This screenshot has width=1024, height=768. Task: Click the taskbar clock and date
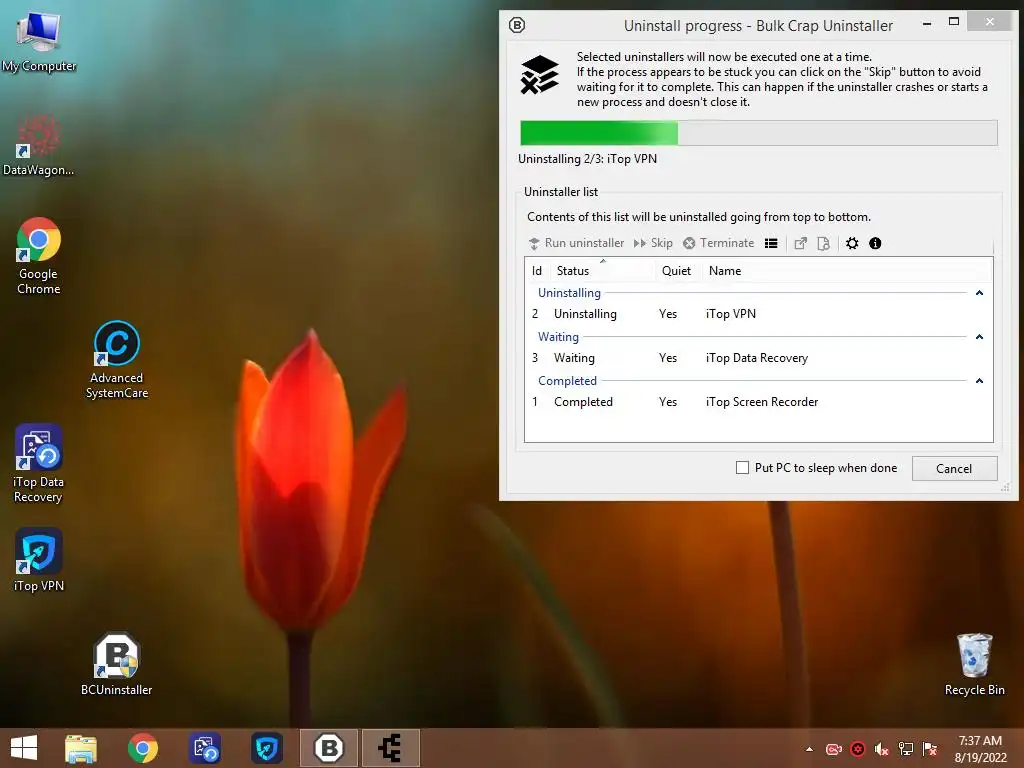coord(980,749)
